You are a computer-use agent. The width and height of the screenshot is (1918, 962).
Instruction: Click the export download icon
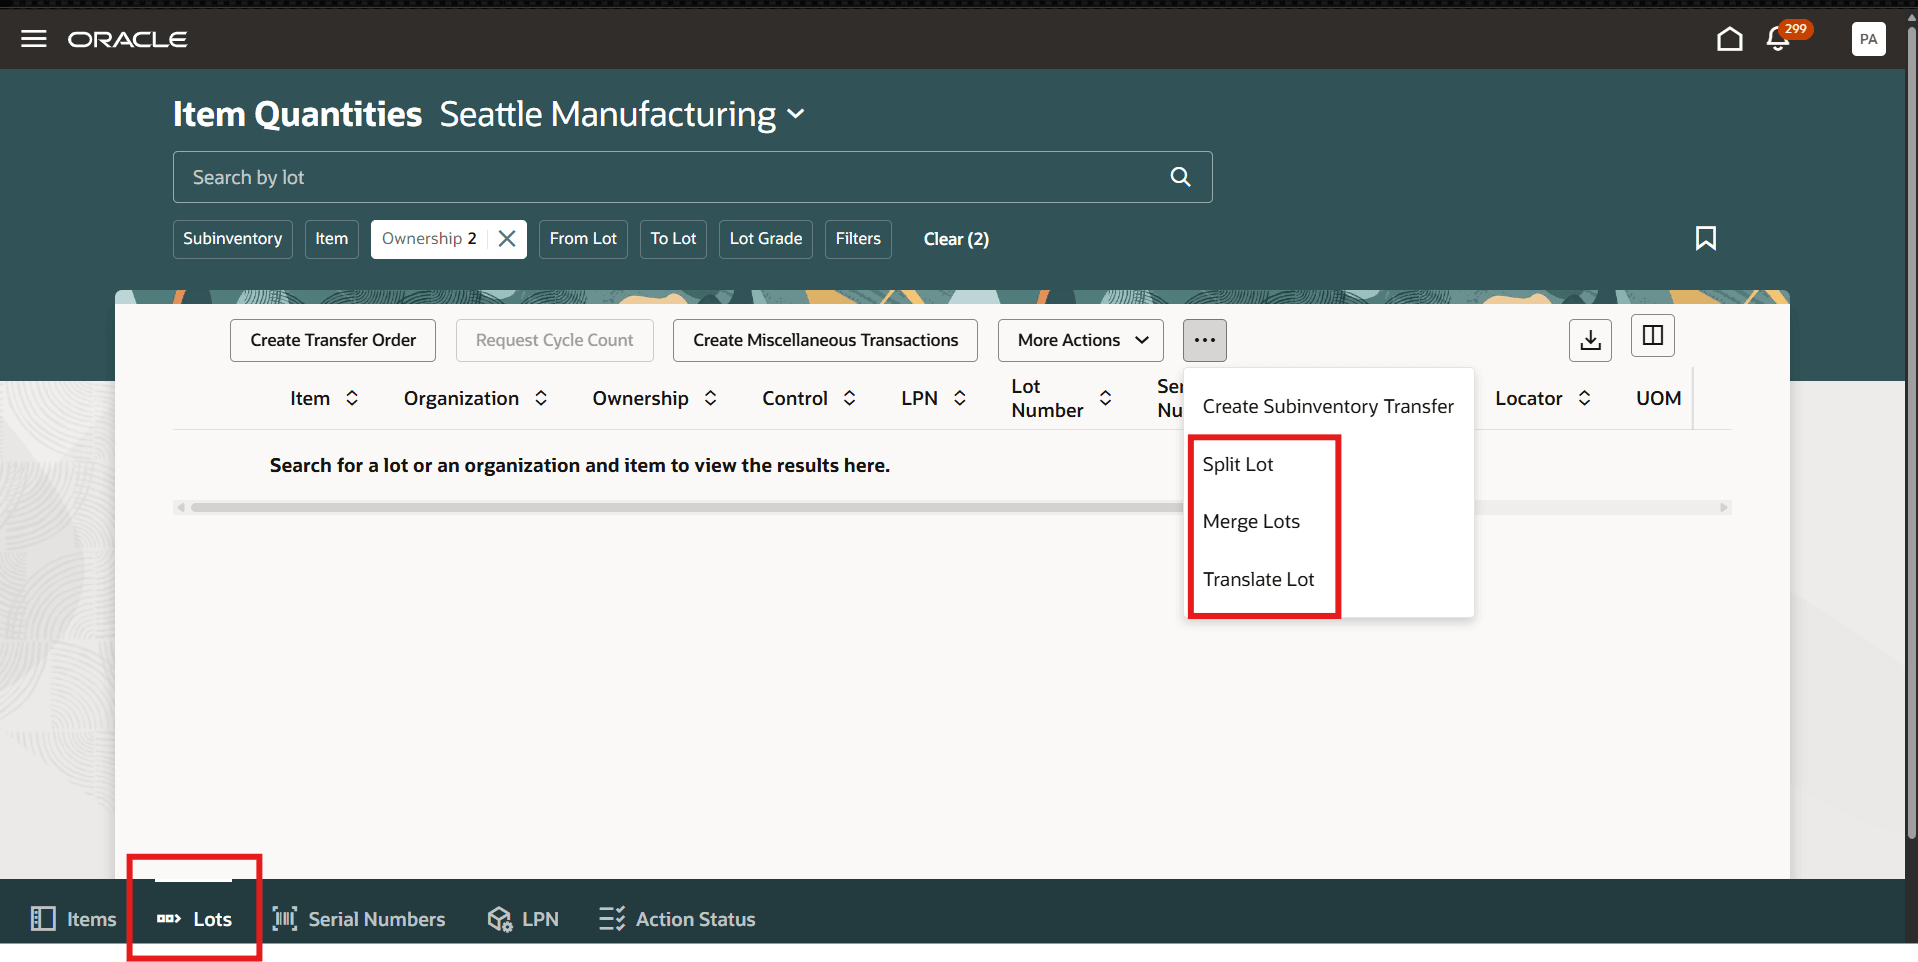tap(1590, 340)
